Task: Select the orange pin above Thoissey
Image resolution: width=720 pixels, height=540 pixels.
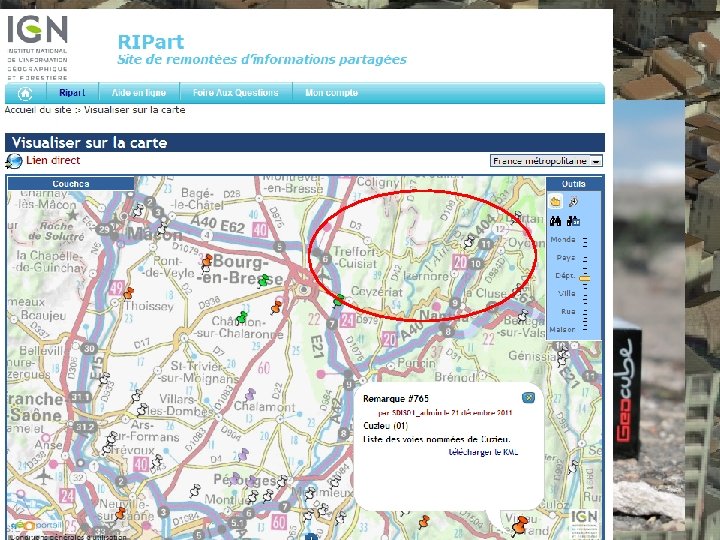Action: tap(128, 292)
